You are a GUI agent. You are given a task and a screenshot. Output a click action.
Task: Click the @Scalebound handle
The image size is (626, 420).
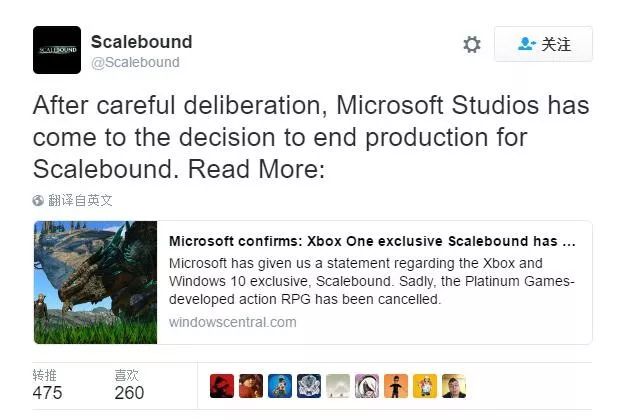pos(135,62)
